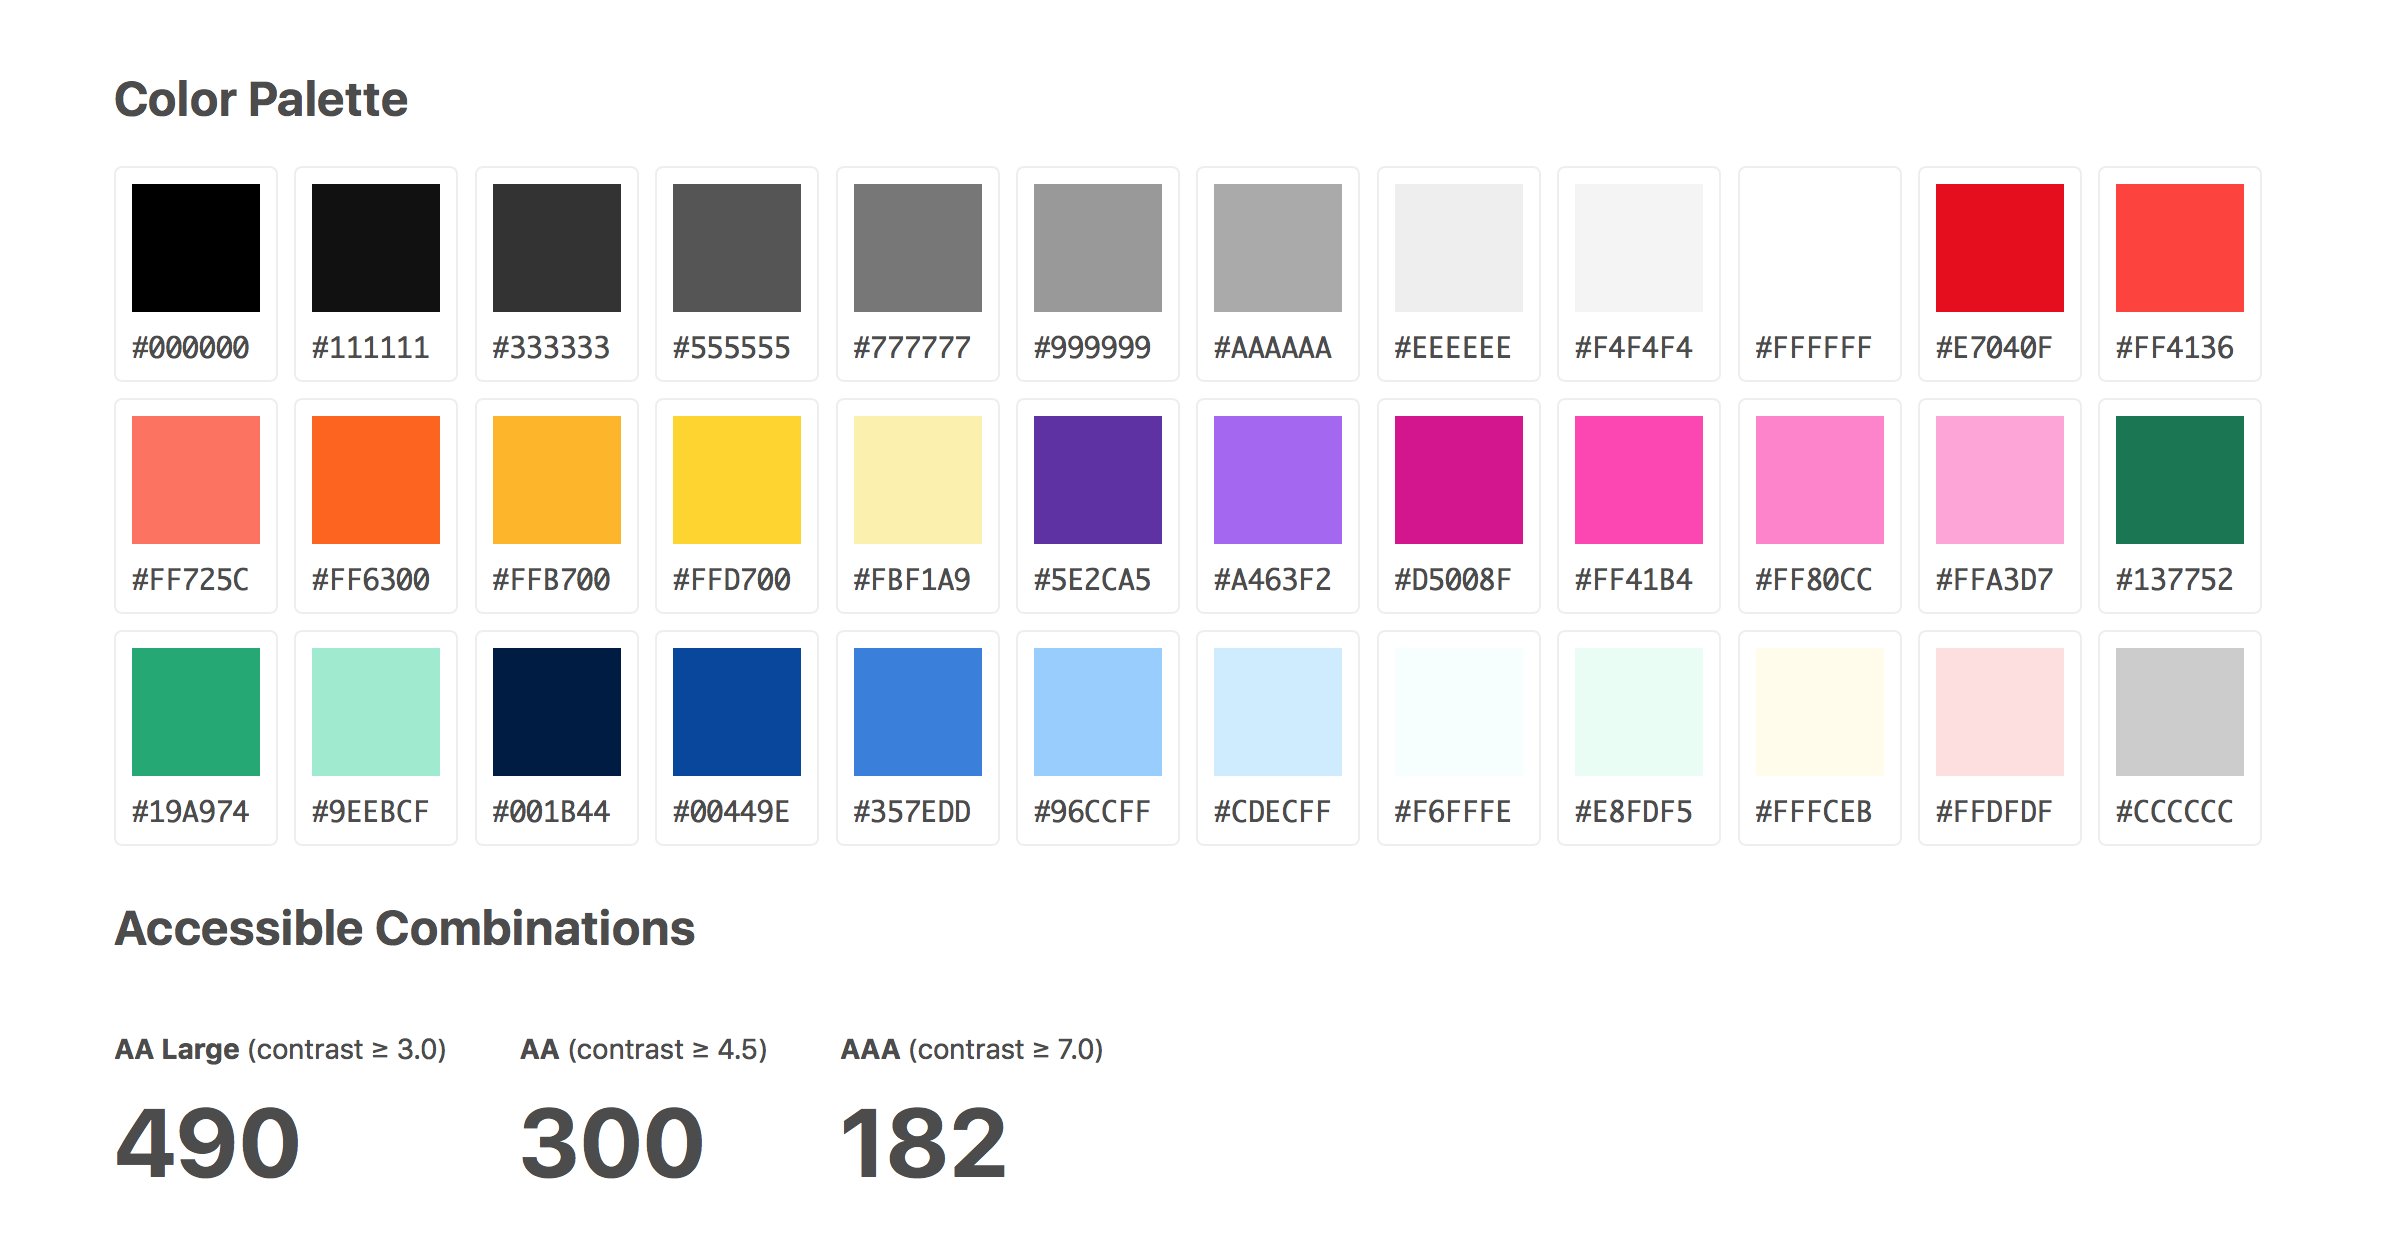Pick the orange #FF6300 color swatch
2394x1248 pixels.
[376, 479]
